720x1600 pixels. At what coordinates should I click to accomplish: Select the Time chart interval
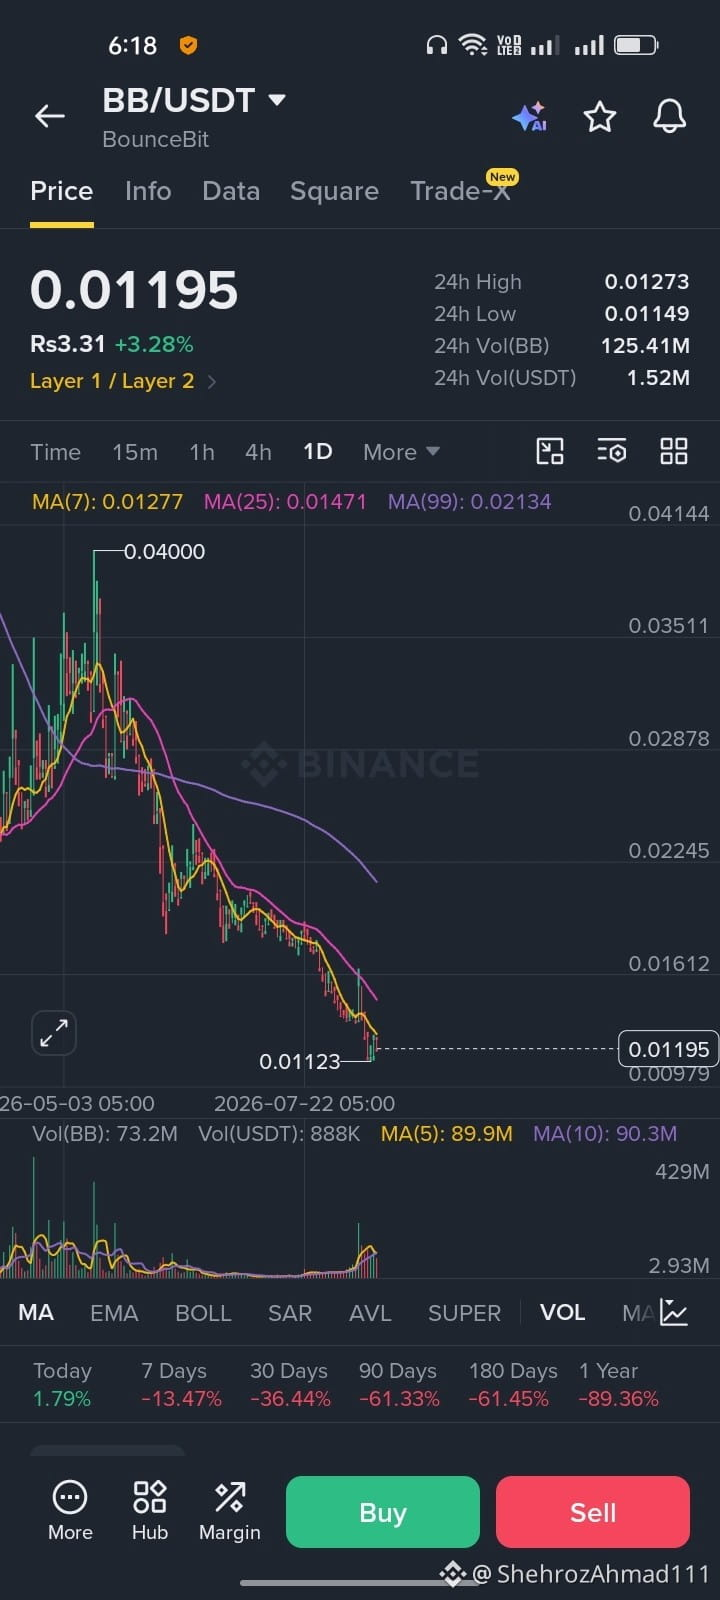(x=55, y=452)
